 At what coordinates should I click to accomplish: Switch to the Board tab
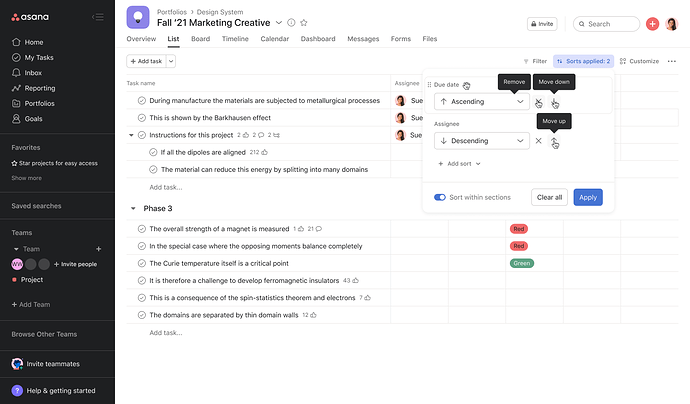200,39
